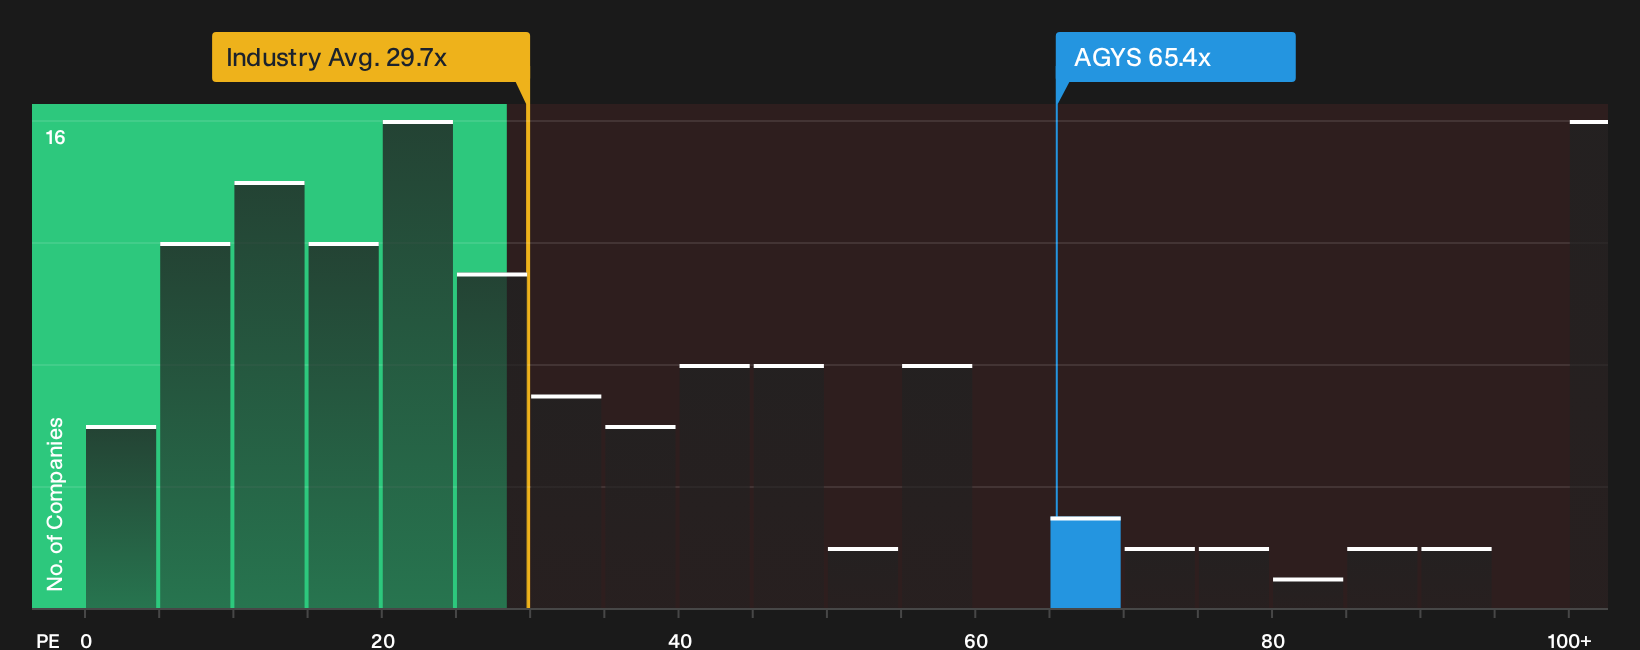The width and height of the screenshot is (1640, 650).
Task: Click the '16' y-axis value
Action: coord(55,138)
